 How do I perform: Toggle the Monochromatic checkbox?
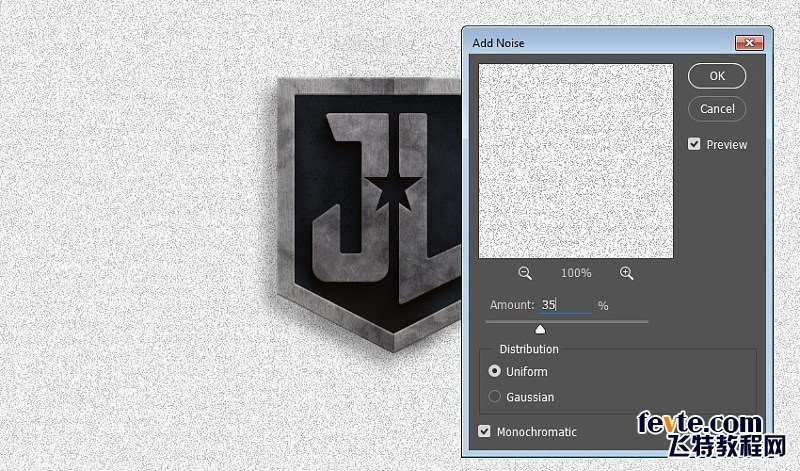coord(485,432)
